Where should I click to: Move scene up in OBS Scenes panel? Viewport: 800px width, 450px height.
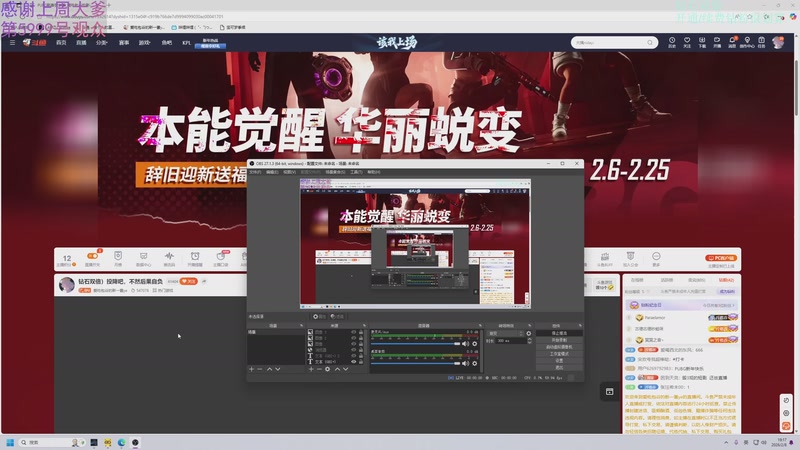pos(269,369)
